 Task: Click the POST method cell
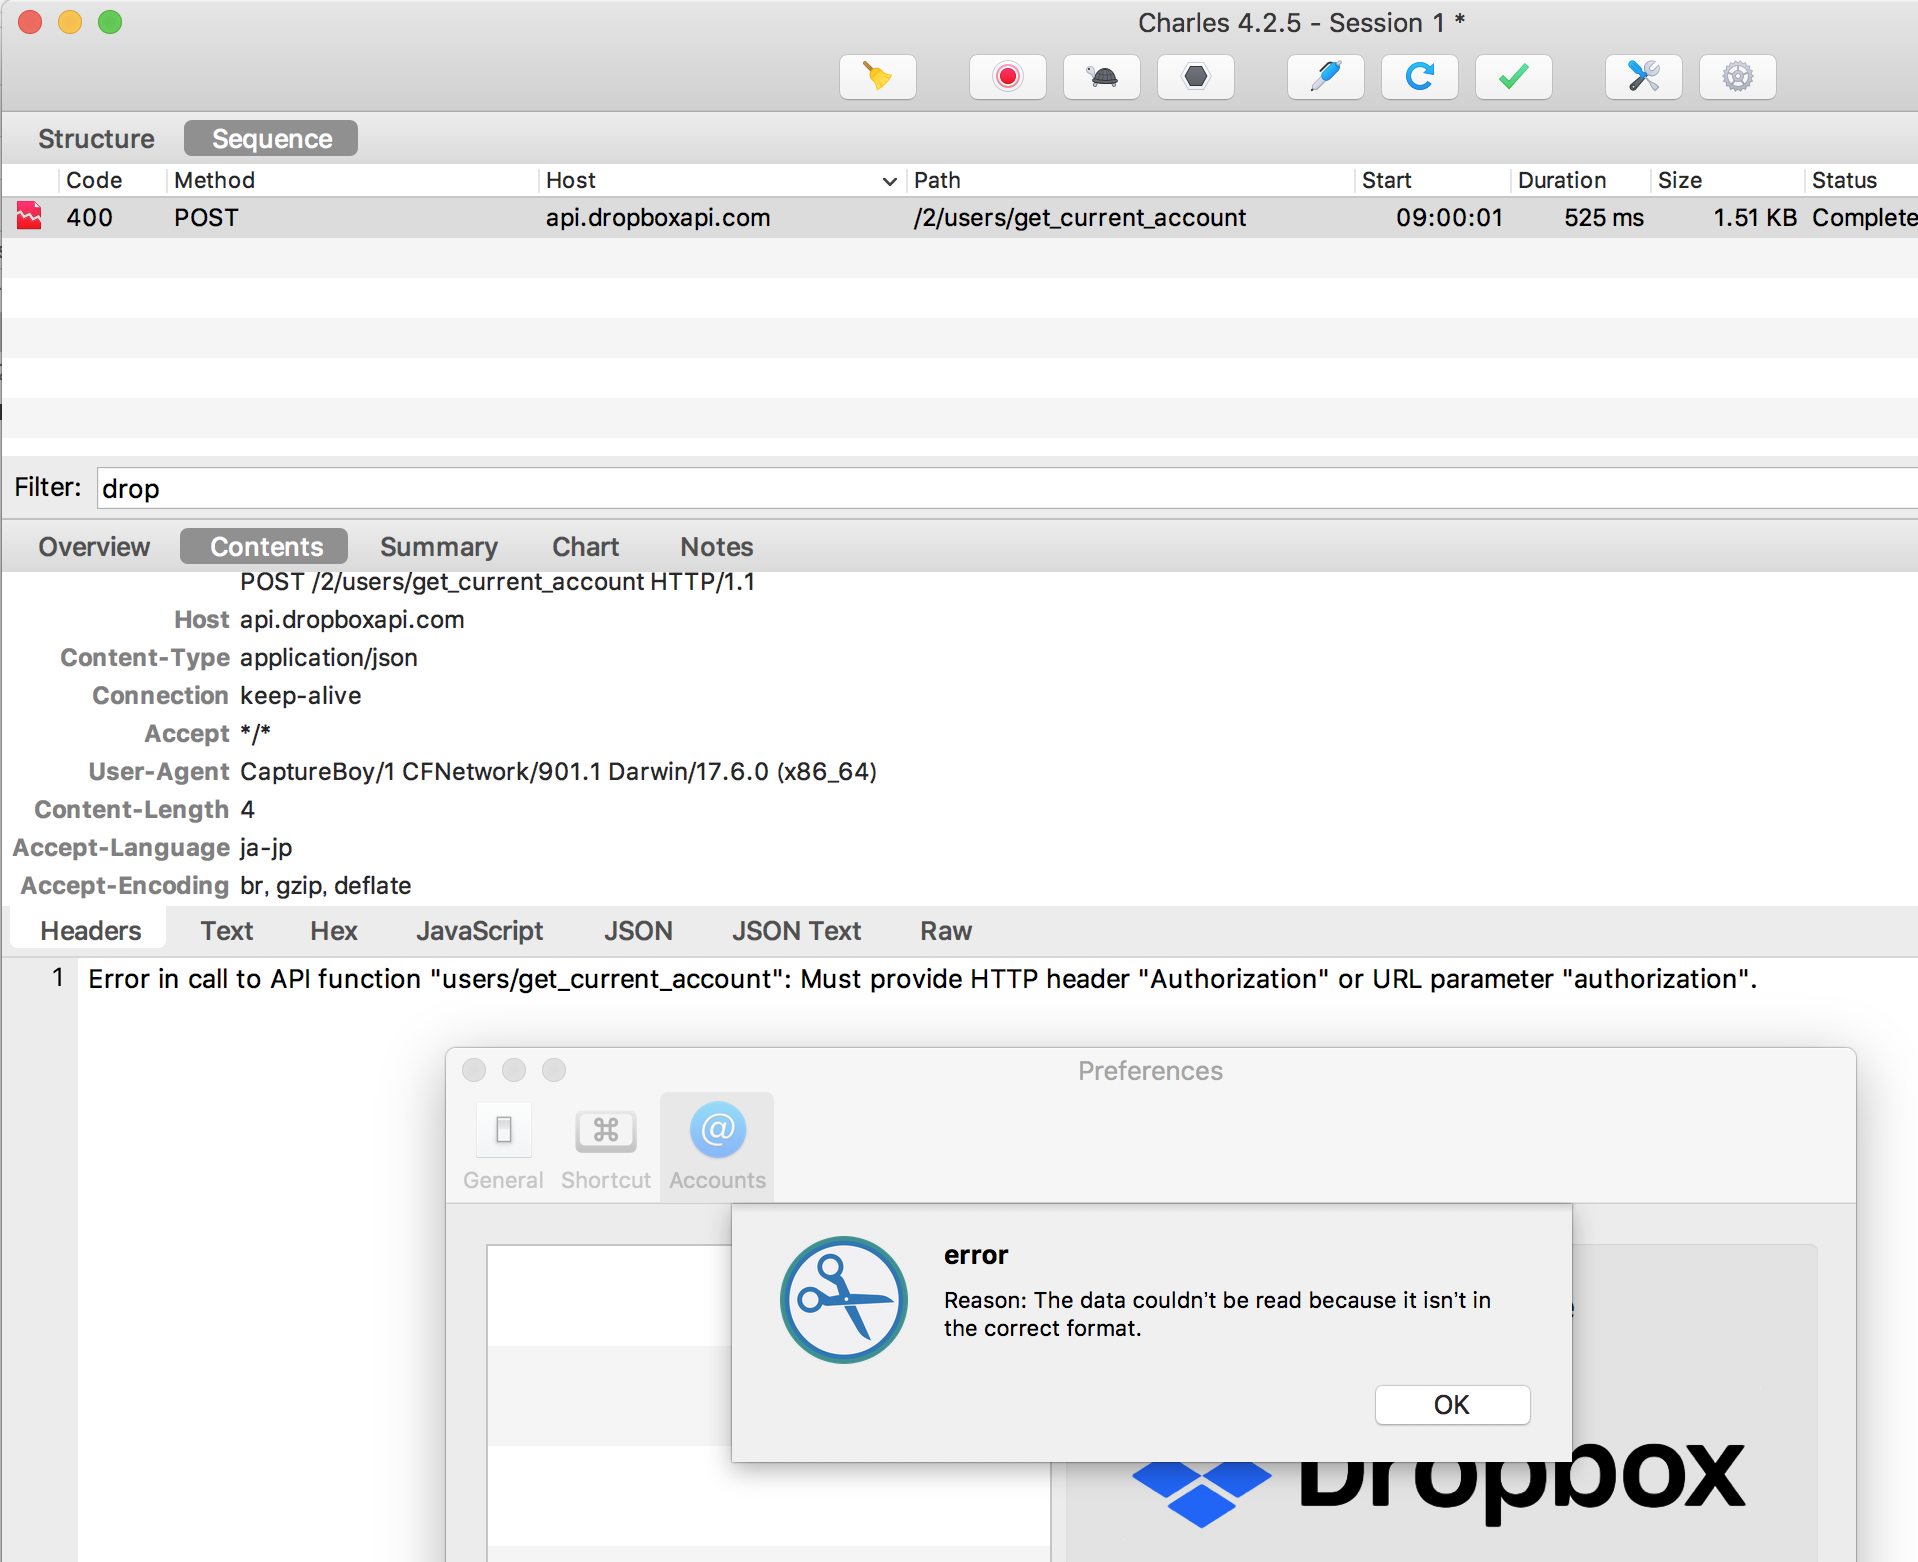pos(206,217)
